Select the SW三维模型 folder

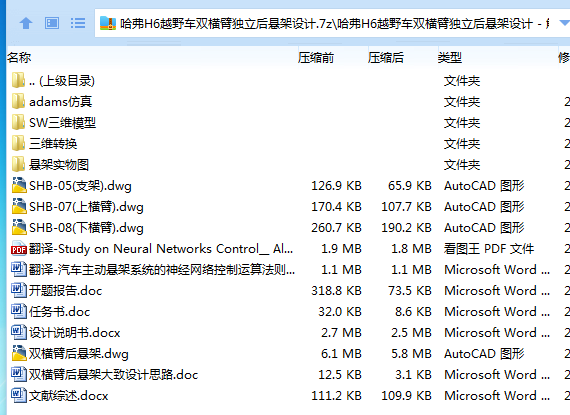tap(63, 123)
